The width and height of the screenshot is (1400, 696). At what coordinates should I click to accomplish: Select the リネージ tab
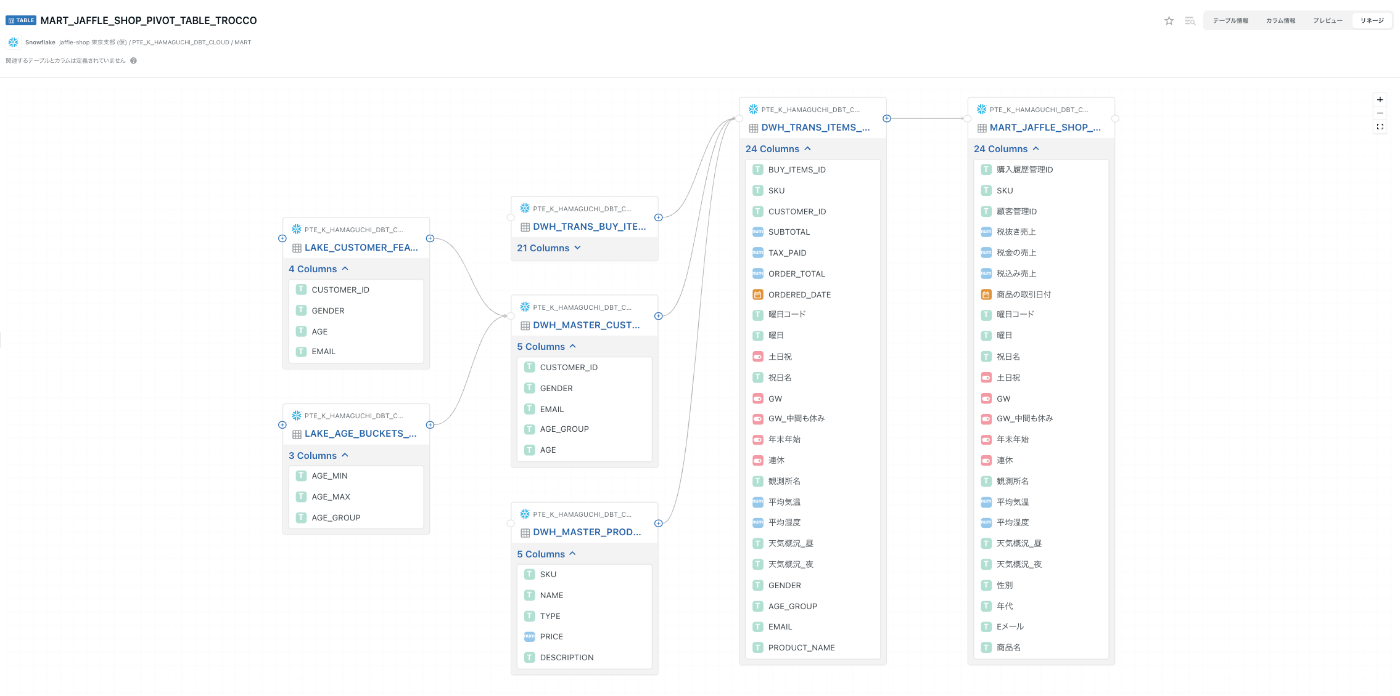pyautogui.click(x=1371, y=20)
